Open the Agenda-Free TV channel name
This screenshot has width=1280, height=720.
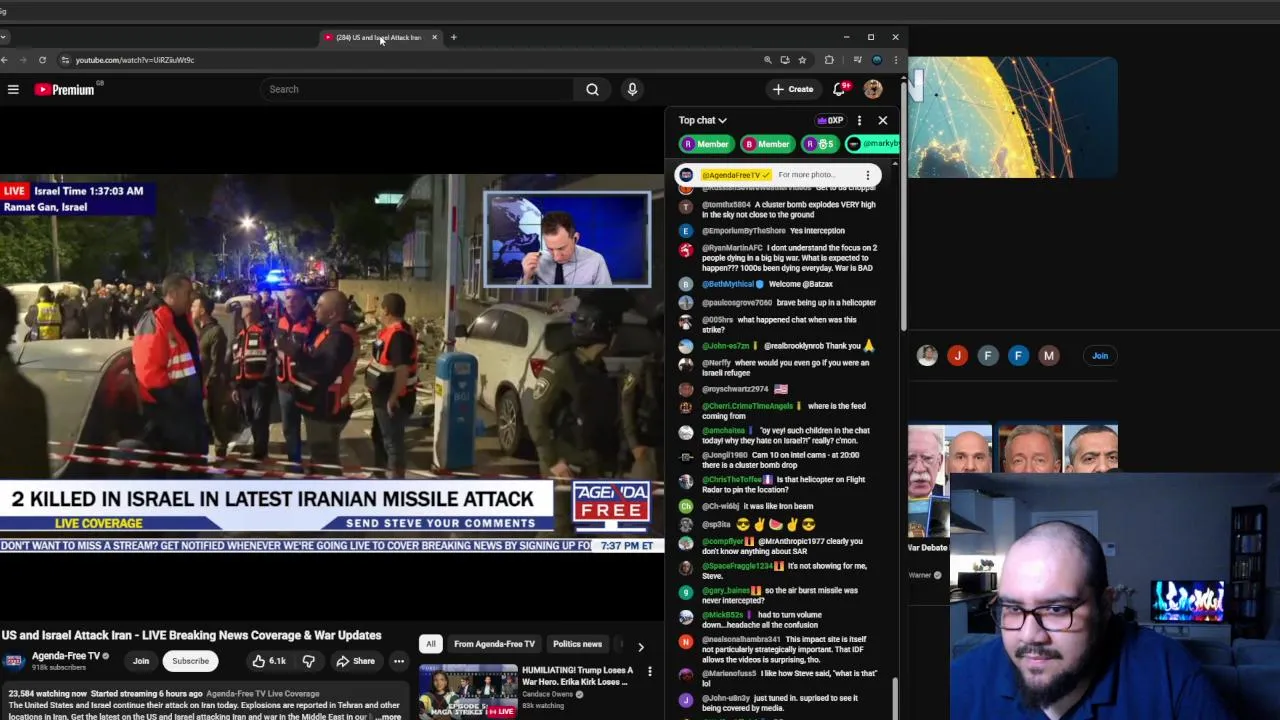click(x=66, y=656)
